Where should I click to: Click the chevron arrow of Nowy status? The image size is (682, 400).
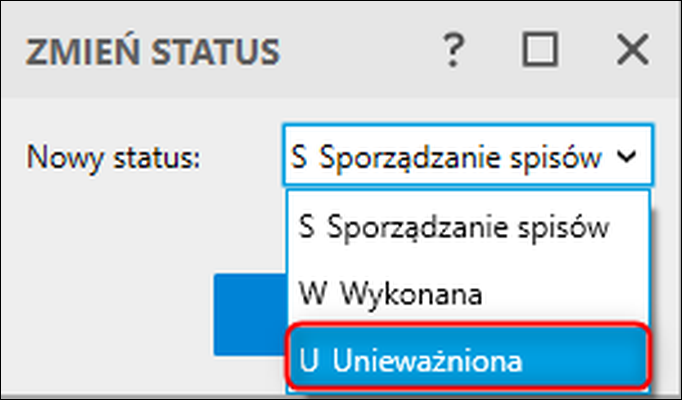coord(627,157)
